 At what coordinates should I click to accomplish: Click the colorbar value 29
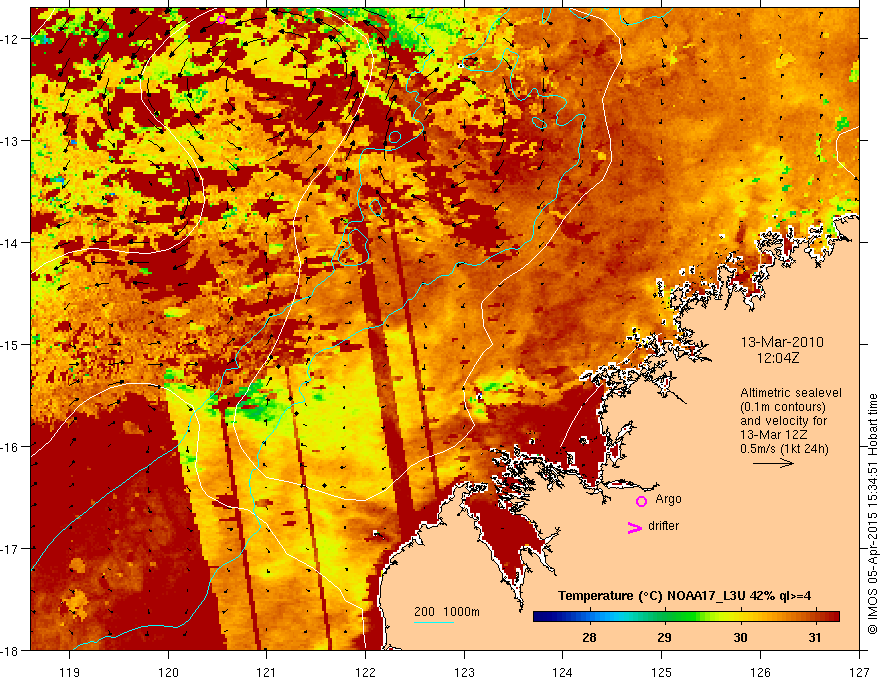coord(664,637)
